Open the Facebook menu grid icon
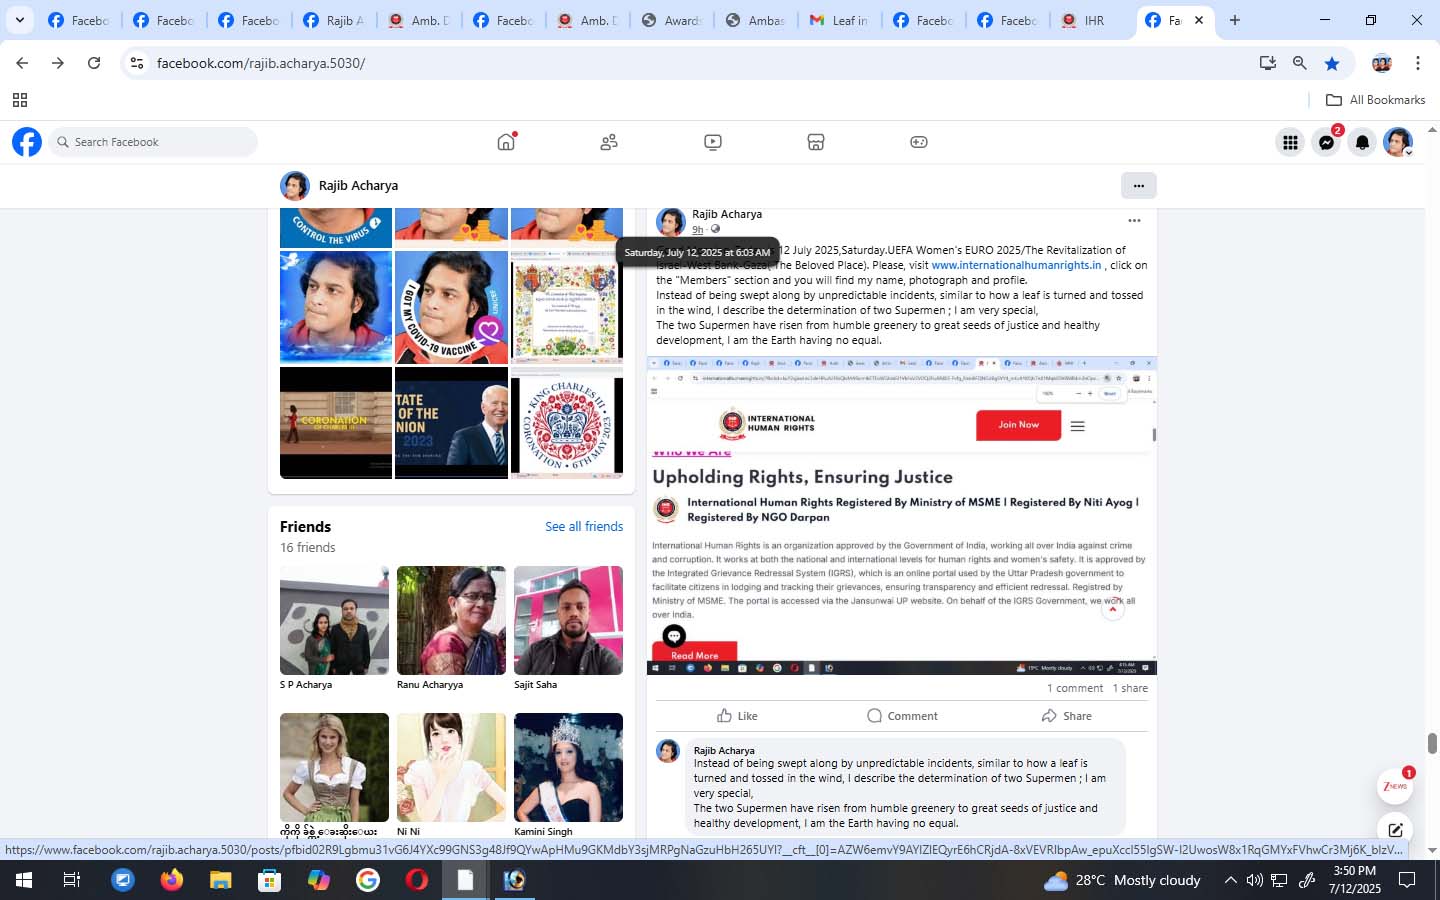 pos(1290,143)
